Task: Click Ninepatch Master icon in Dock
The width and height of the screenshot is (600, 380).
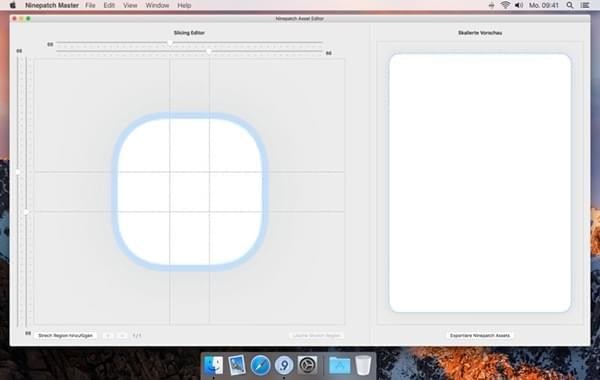Action: tap(284, 365)
